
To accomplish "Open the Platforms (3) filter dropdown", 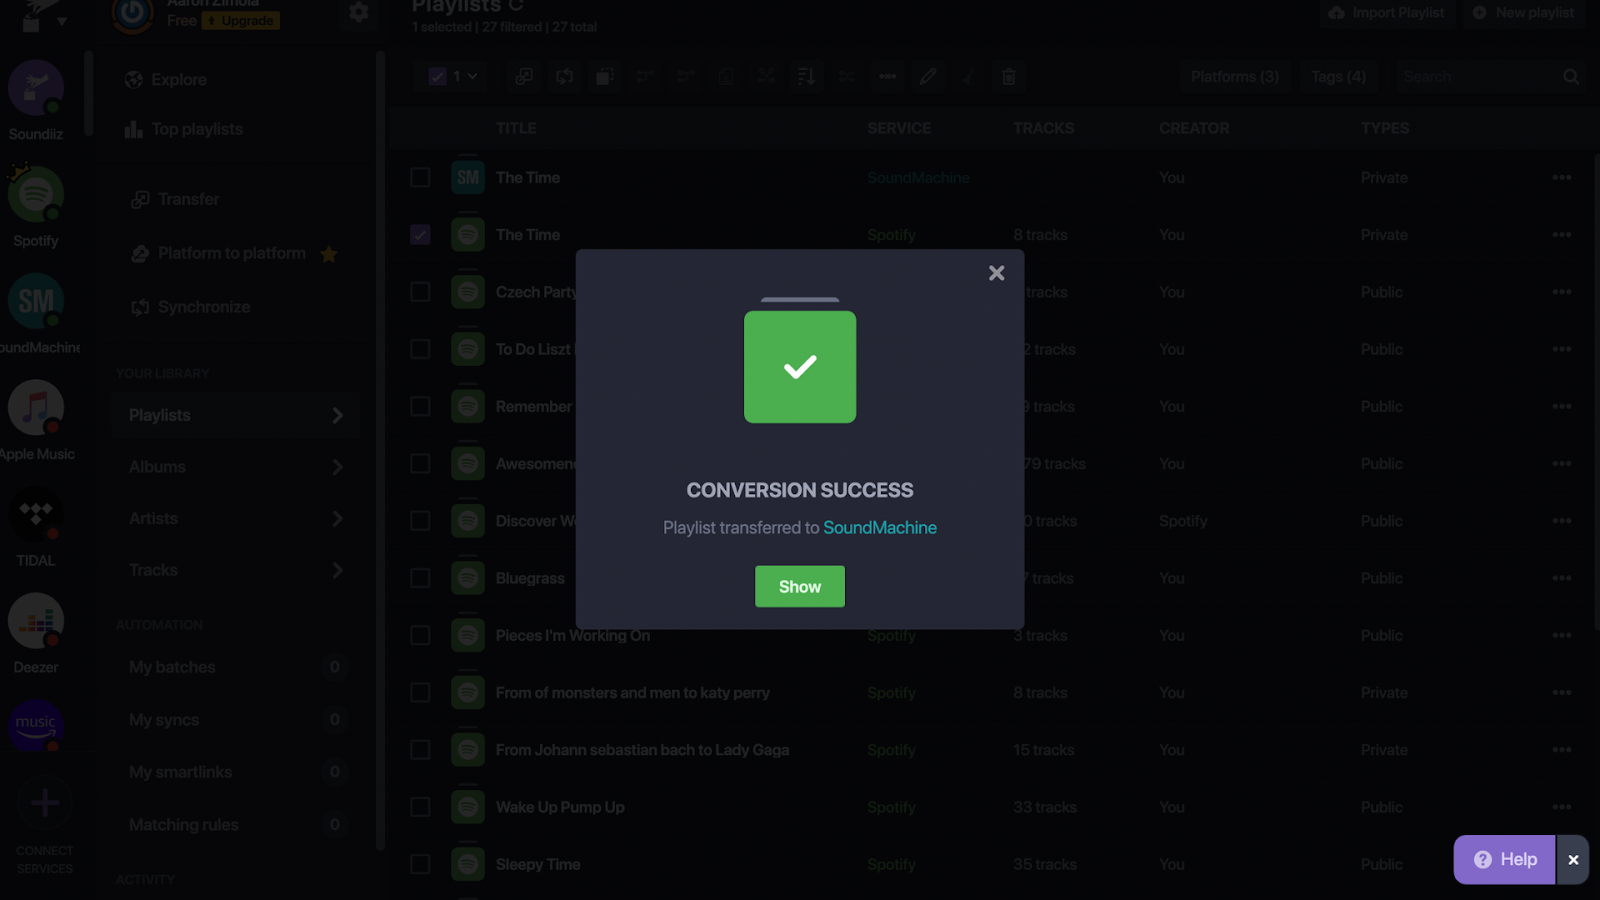I will pos(1235,76).
